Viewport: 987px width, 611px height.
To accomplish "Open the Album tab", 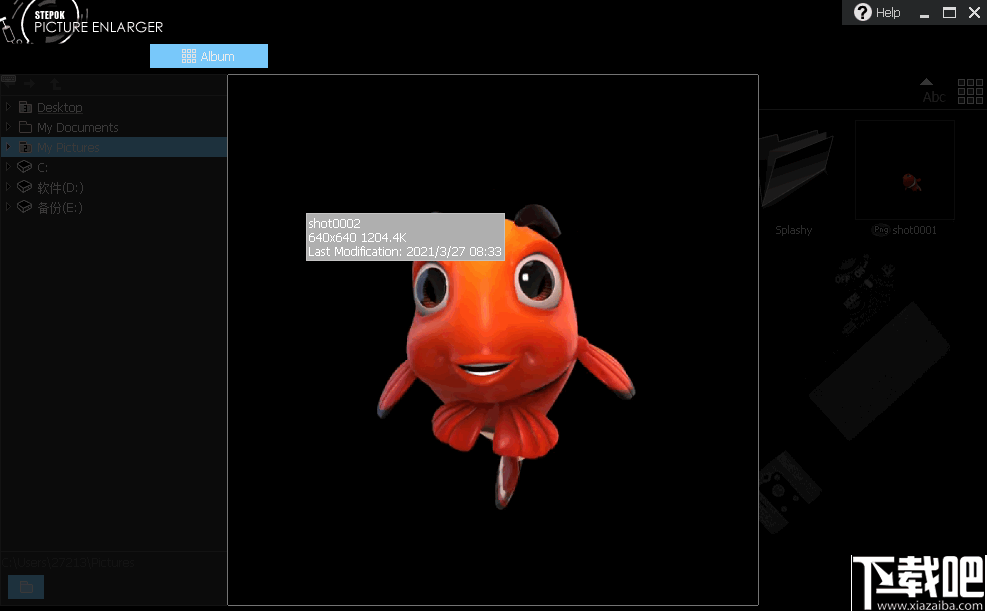I will (x=209, y=56).
